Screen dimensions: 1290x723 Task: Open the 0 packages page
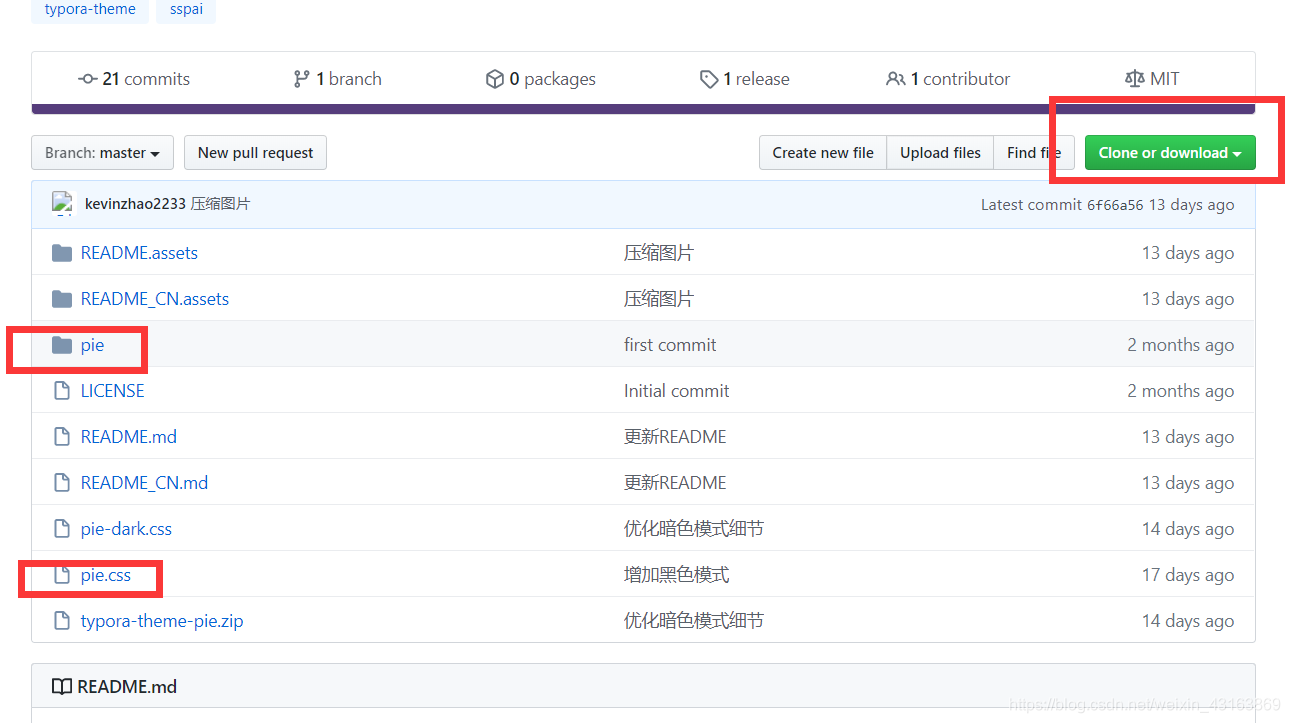(540, 79)
